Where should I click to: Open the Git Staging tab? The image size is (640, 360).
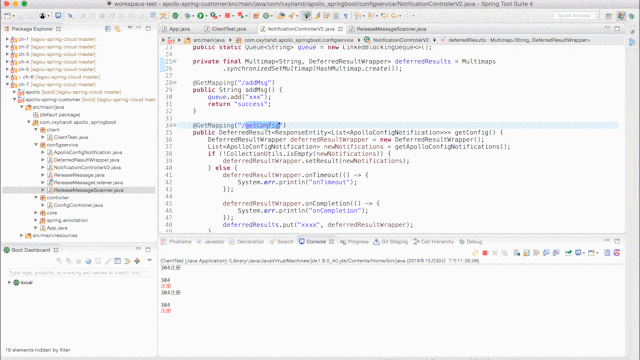391,242
